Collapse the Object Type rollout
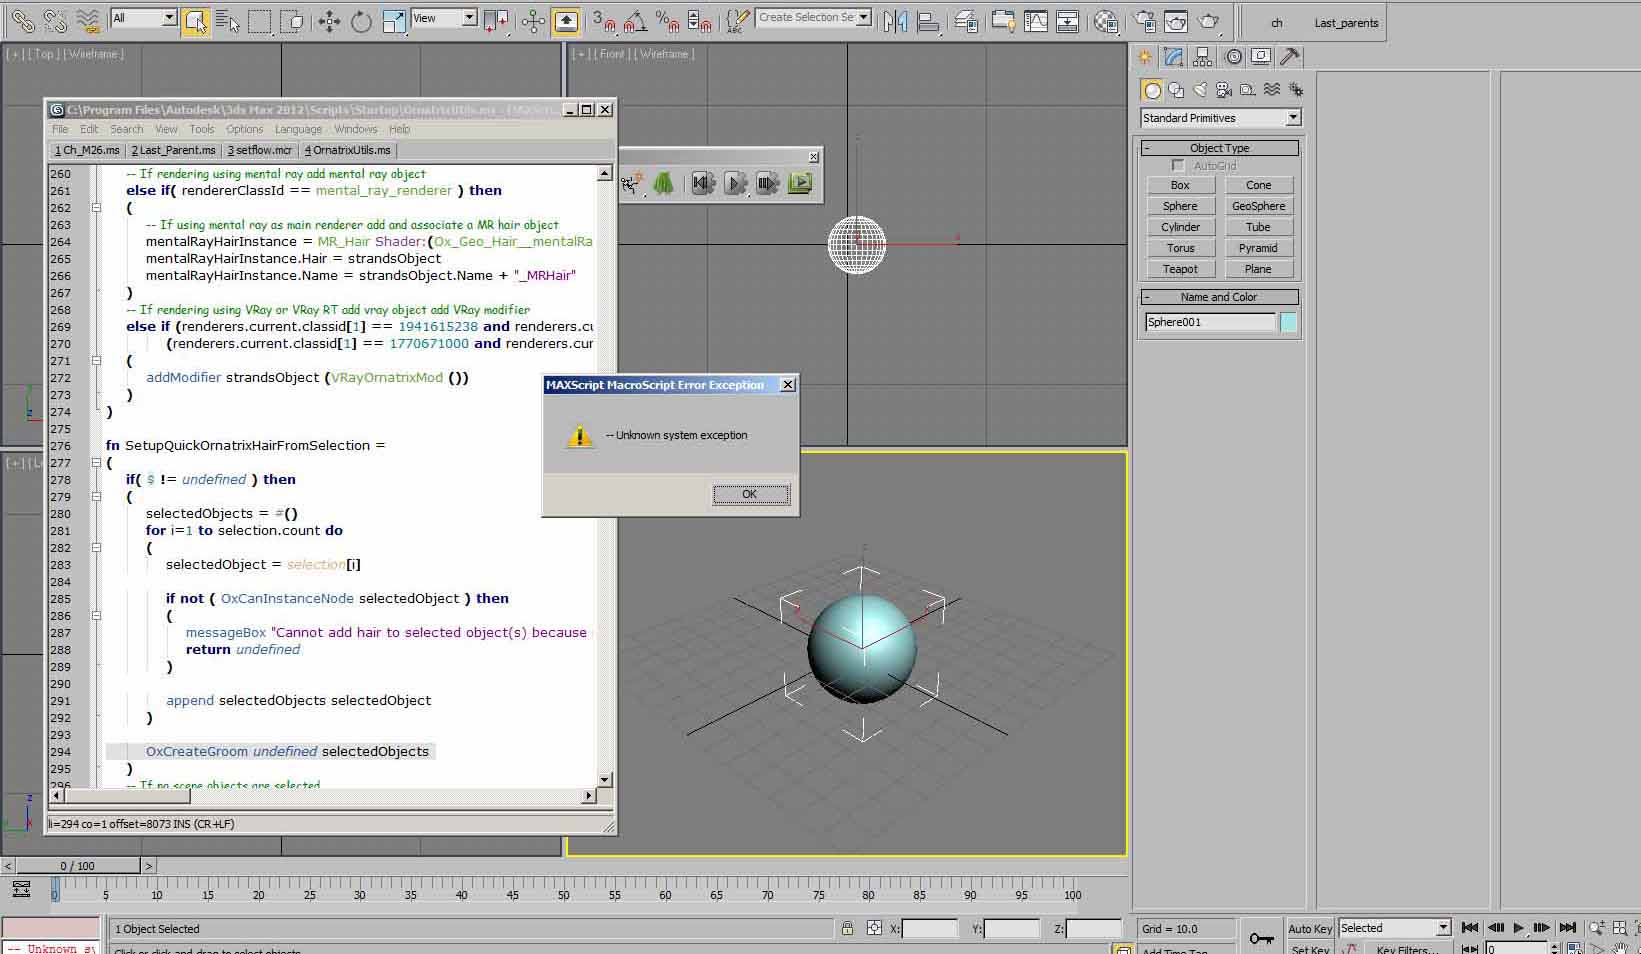The width and height of the screenshot is (1641, 954). point(1220,148)
